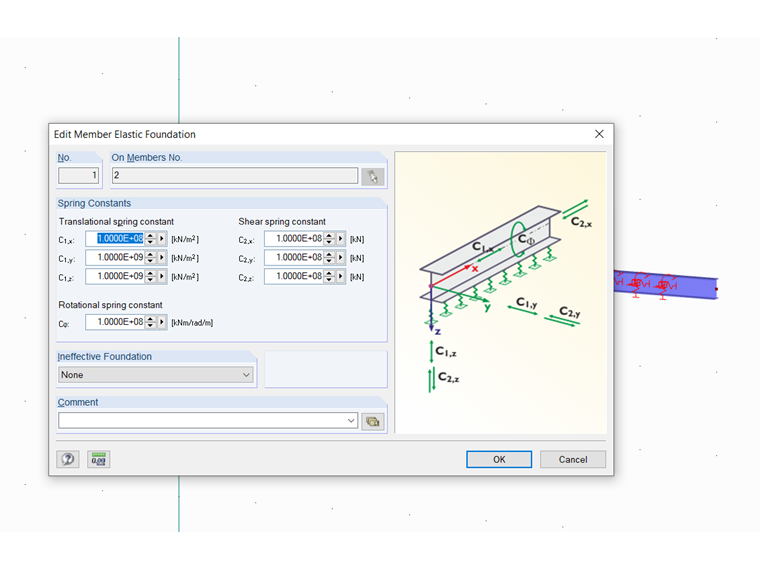Click the spring constants illustration diagram

pyautogui.click(x=500, y=292)
